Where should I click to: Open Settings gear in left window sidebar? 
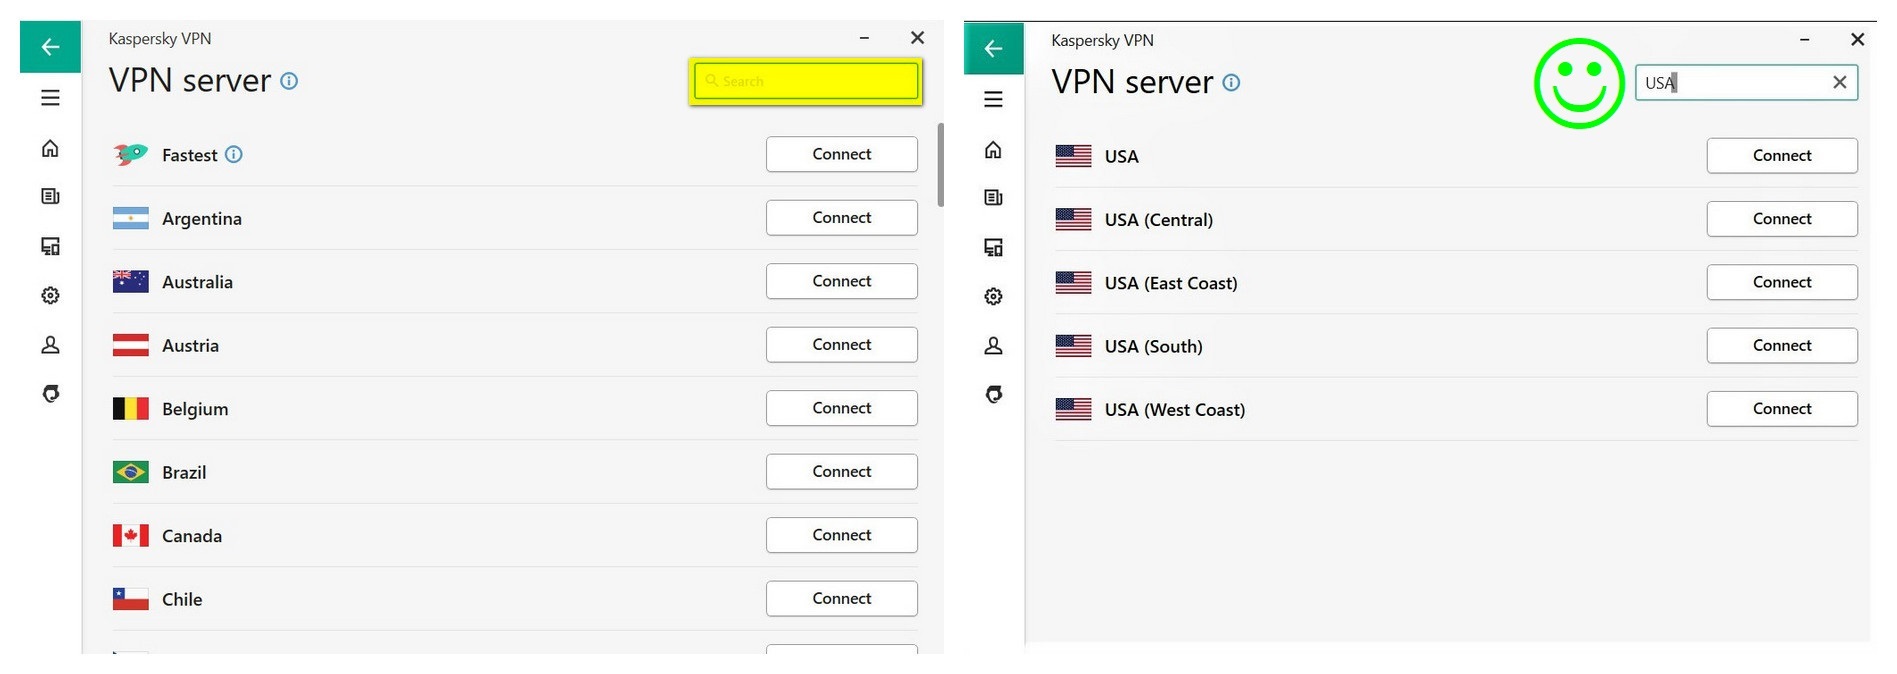[x=50, y=295]
